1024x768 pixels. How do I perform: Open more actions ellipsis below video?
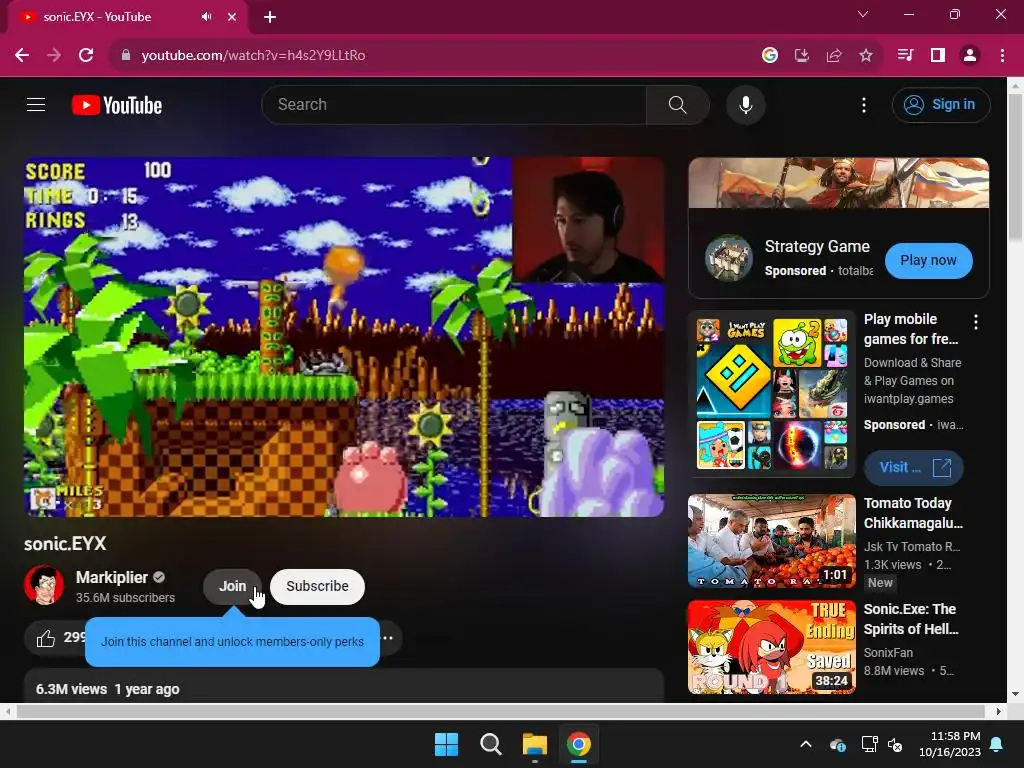click(388, 638)
